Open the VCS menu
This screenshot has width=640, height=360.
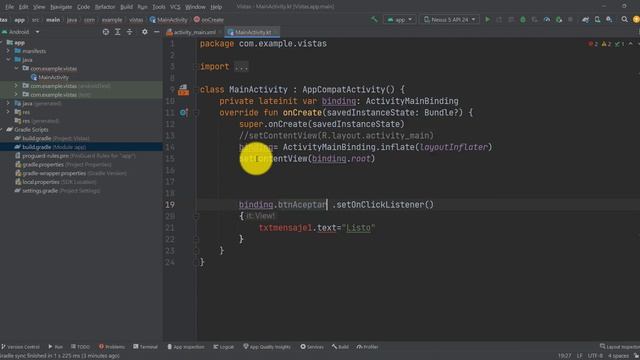coord(175,7)
